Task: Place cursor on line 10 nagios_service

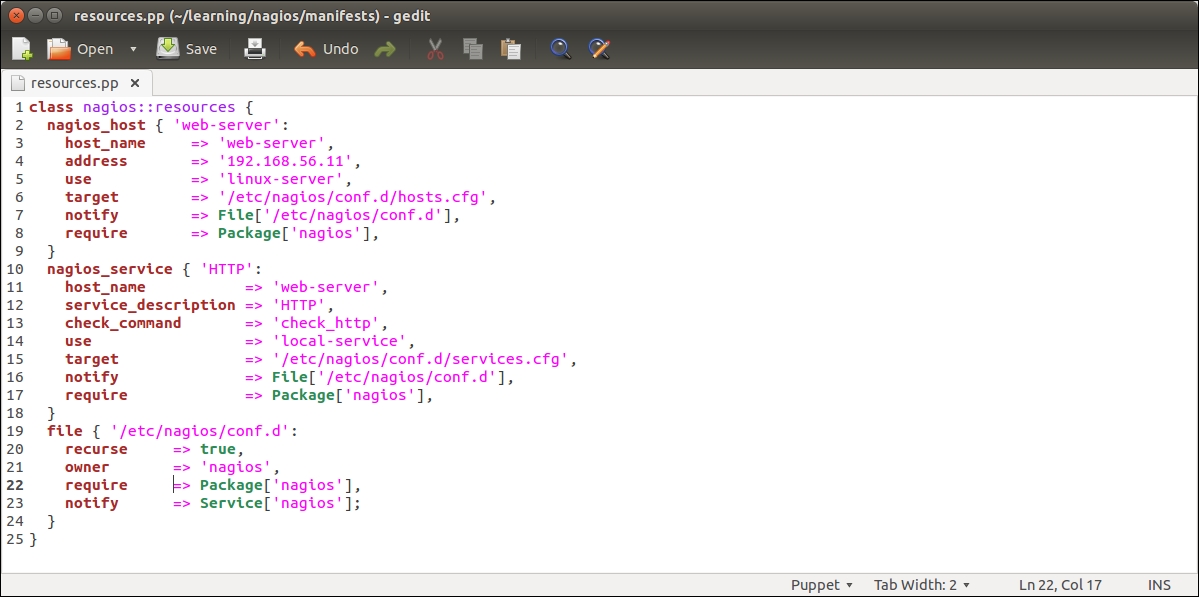Action: (x=110, y=269)
